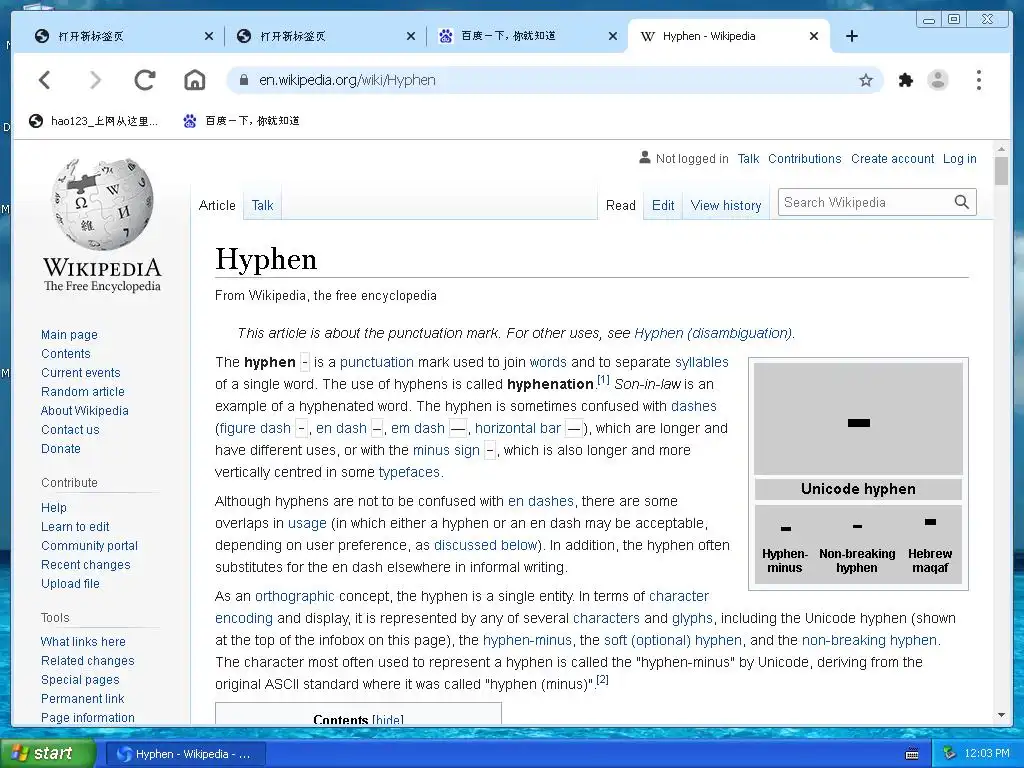Open the user profile avatar icon
This screenshot has height=768, width=1024.
[938, 80]
